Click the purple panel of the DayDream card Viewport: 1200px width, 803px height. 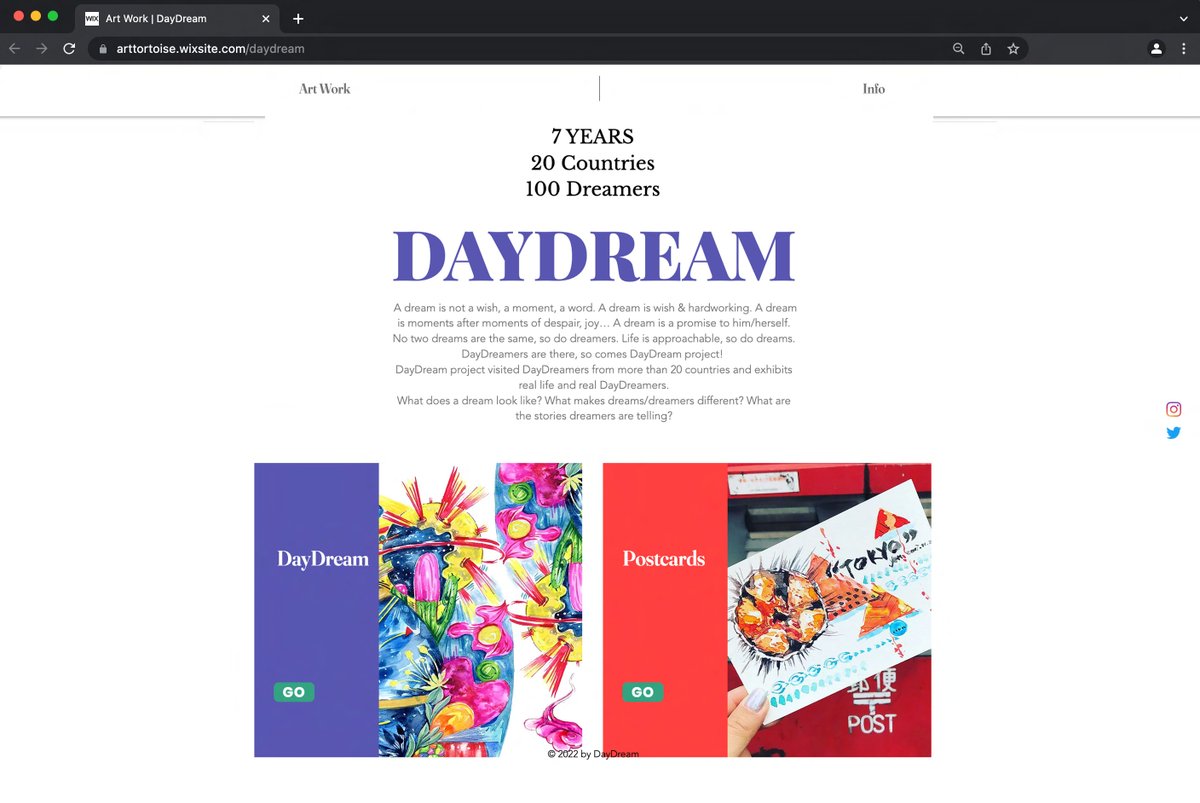(316, 610)
